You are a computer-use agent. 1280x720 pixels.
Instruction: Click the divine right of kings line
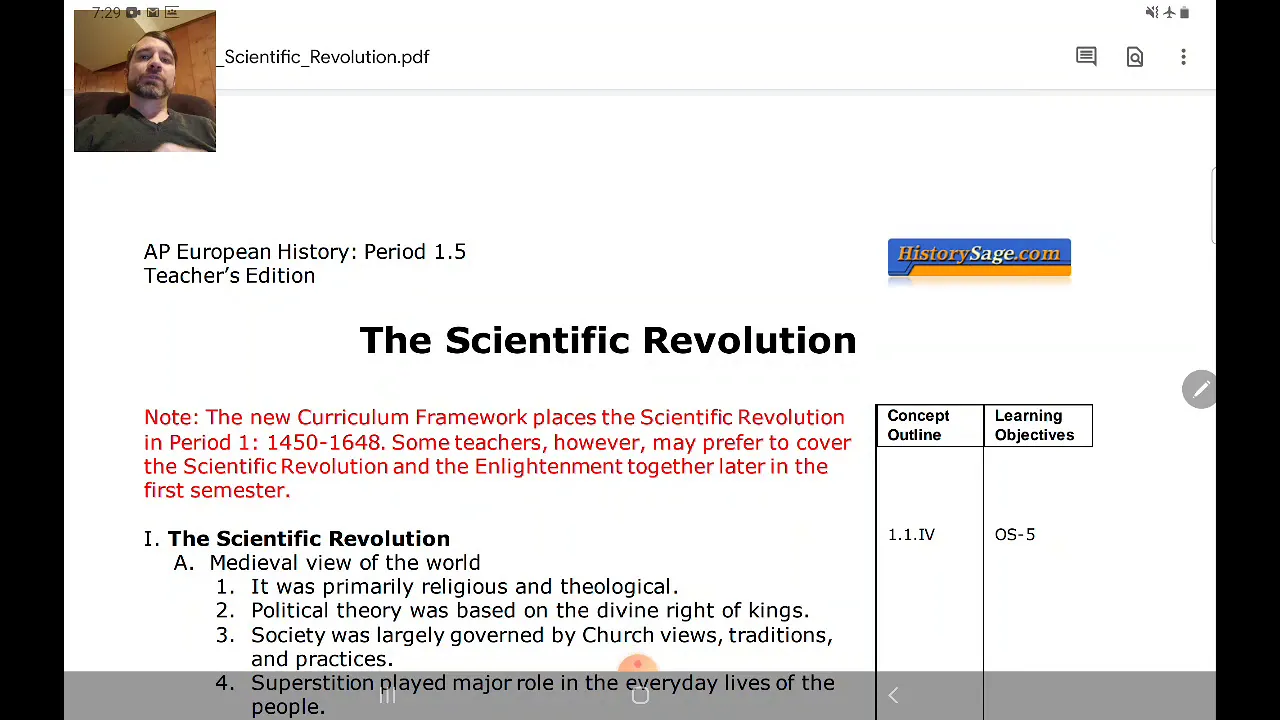(529, 611)
